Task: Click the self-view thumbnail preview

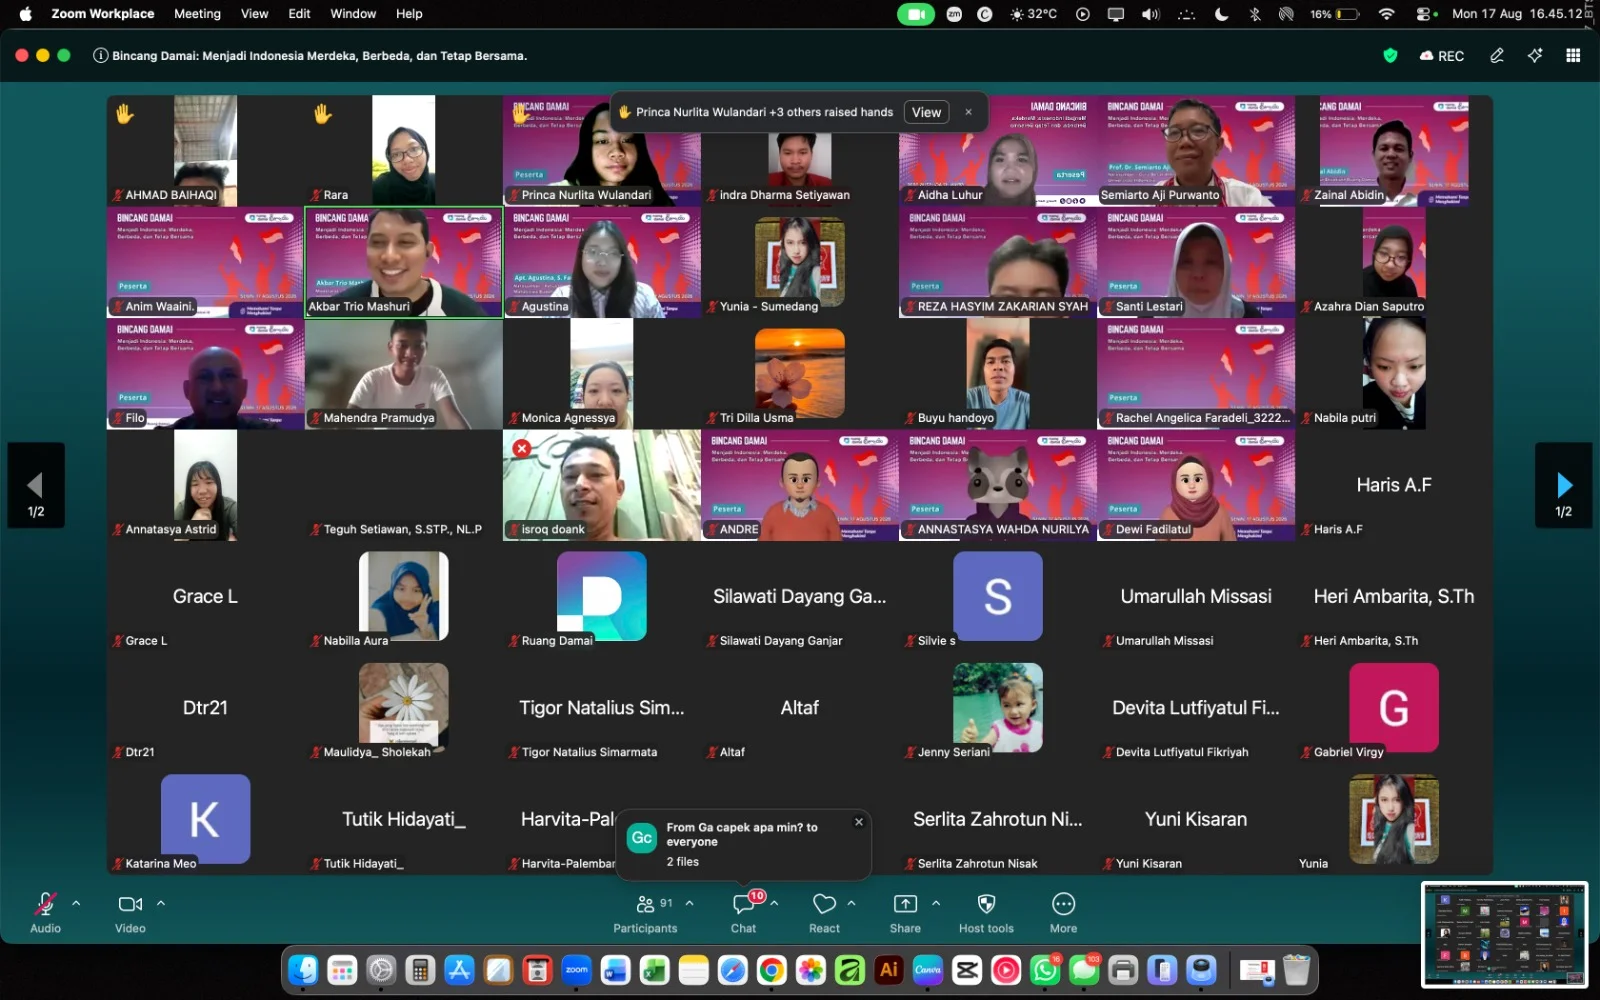Action: 1504,934
